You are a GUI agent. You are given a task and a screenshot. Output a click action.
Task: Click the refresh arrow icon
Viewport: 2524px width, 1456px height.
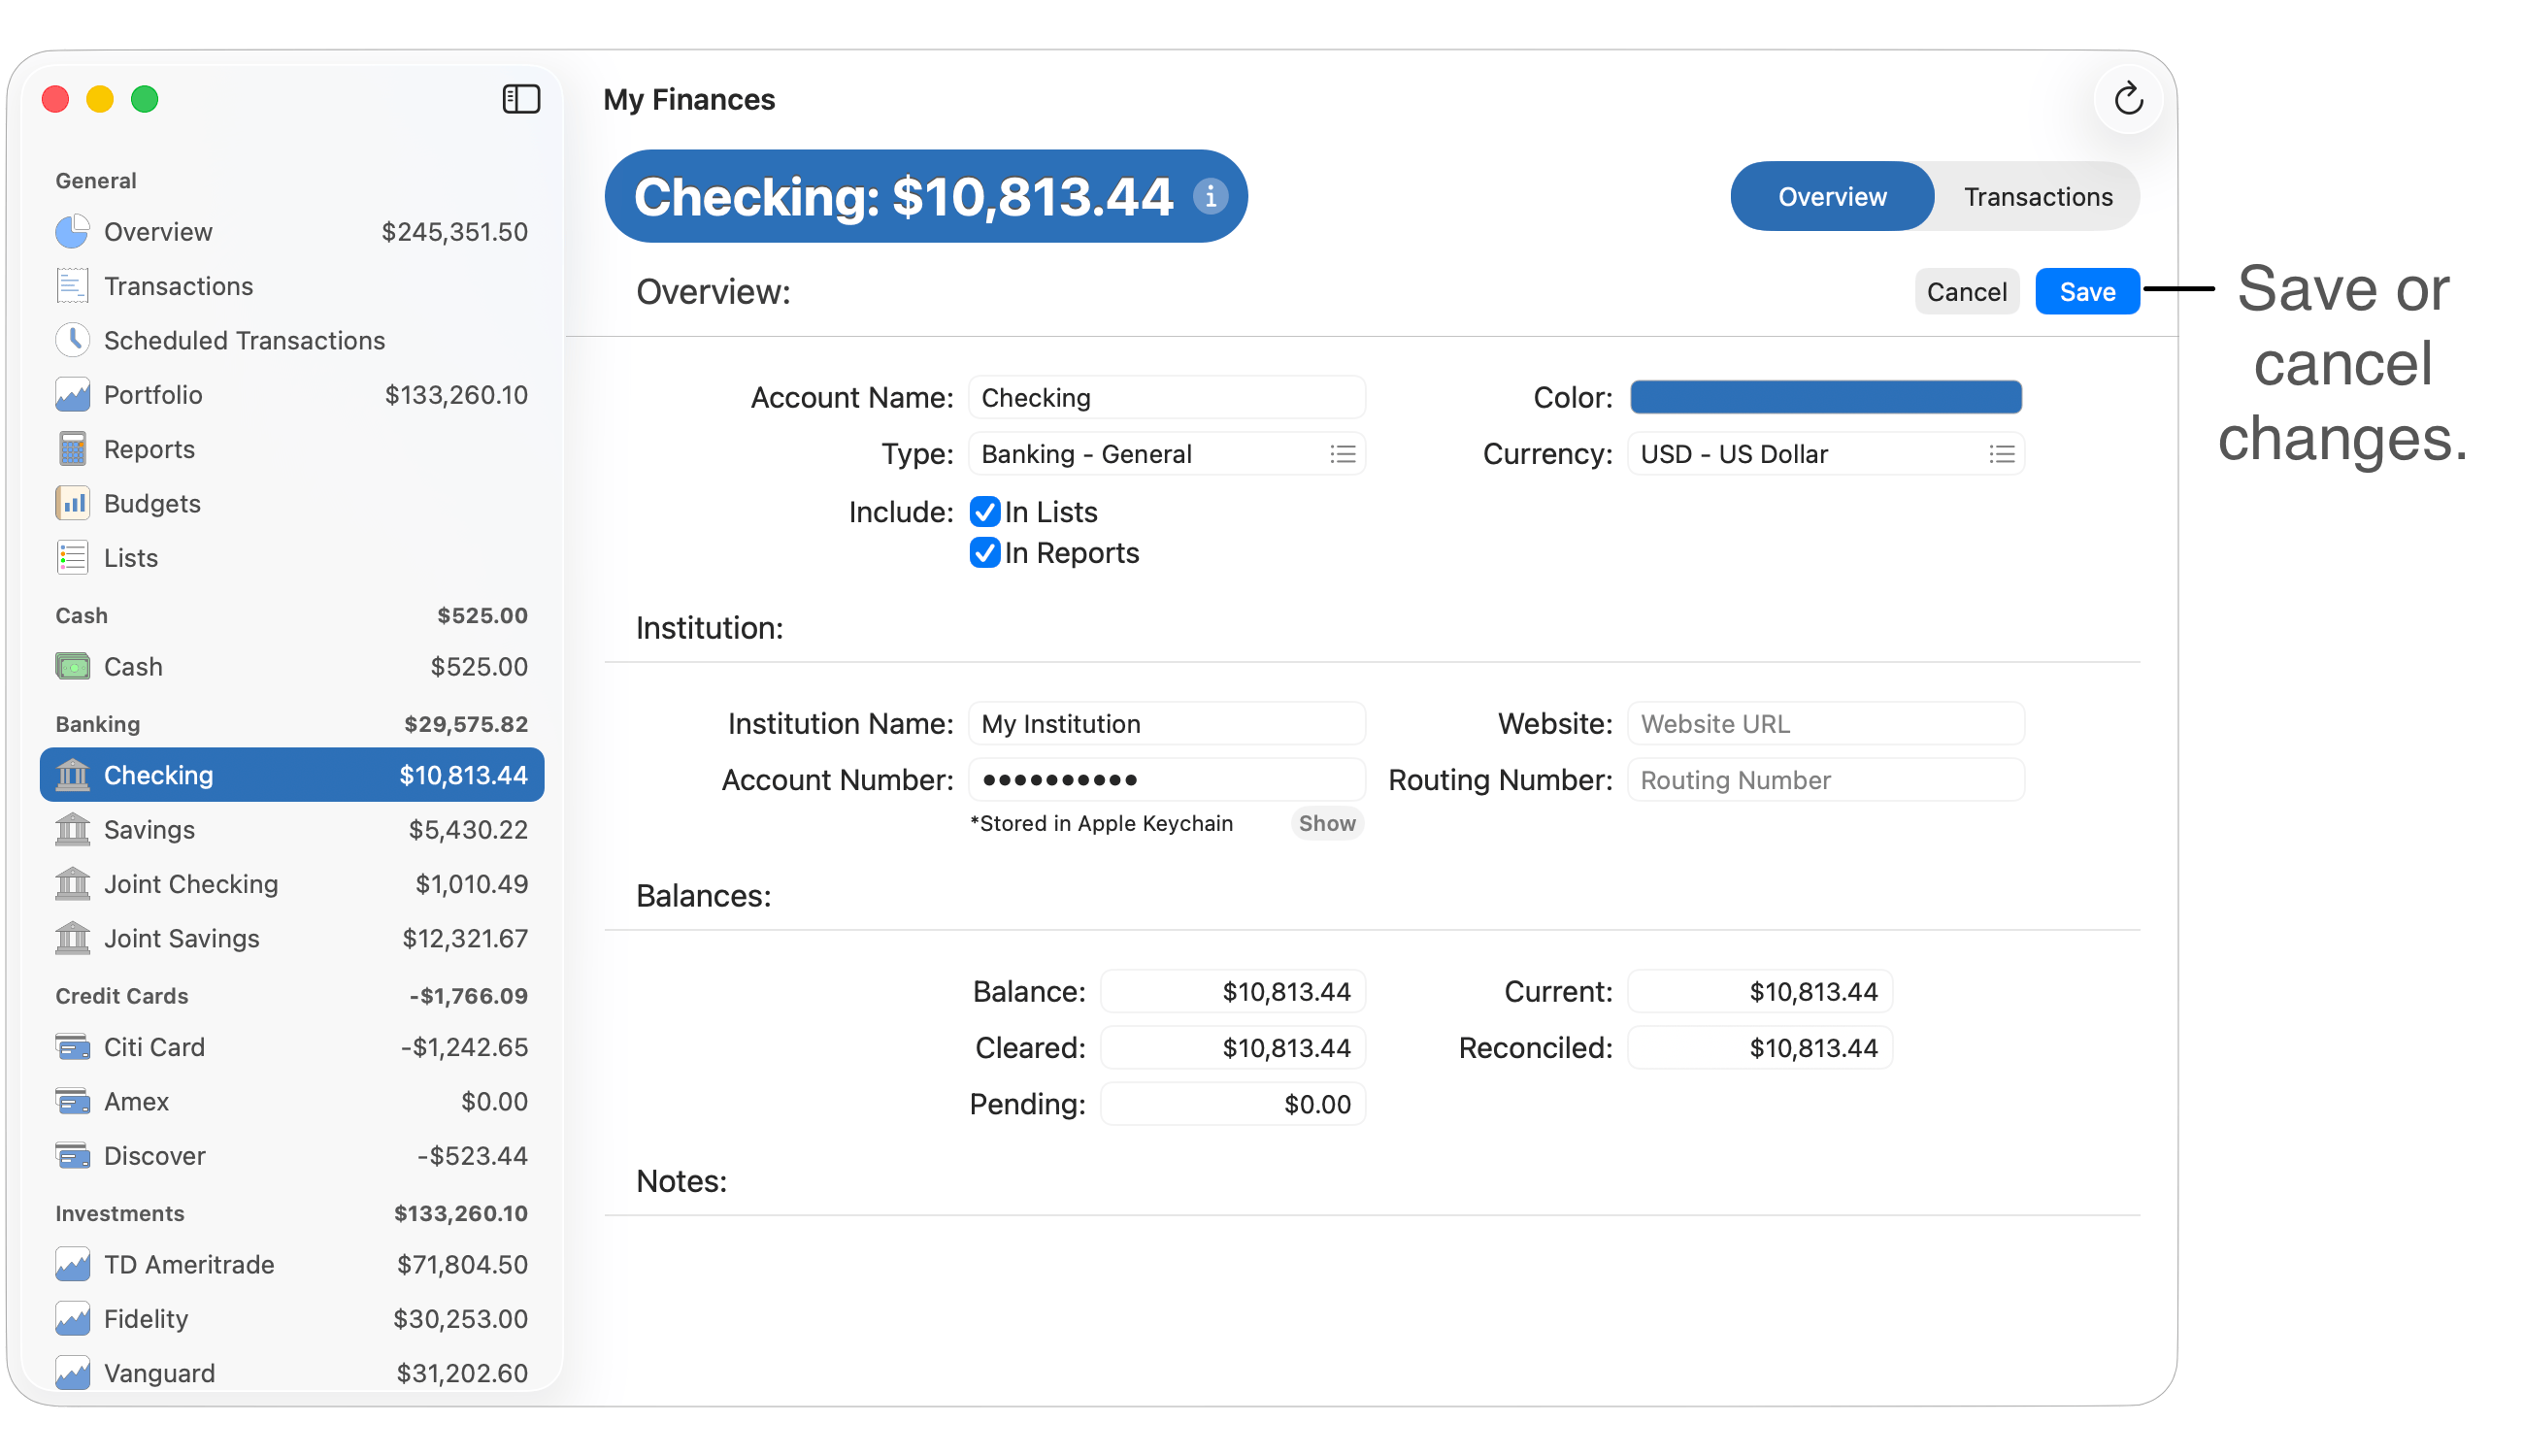(x=2128, y=99)
